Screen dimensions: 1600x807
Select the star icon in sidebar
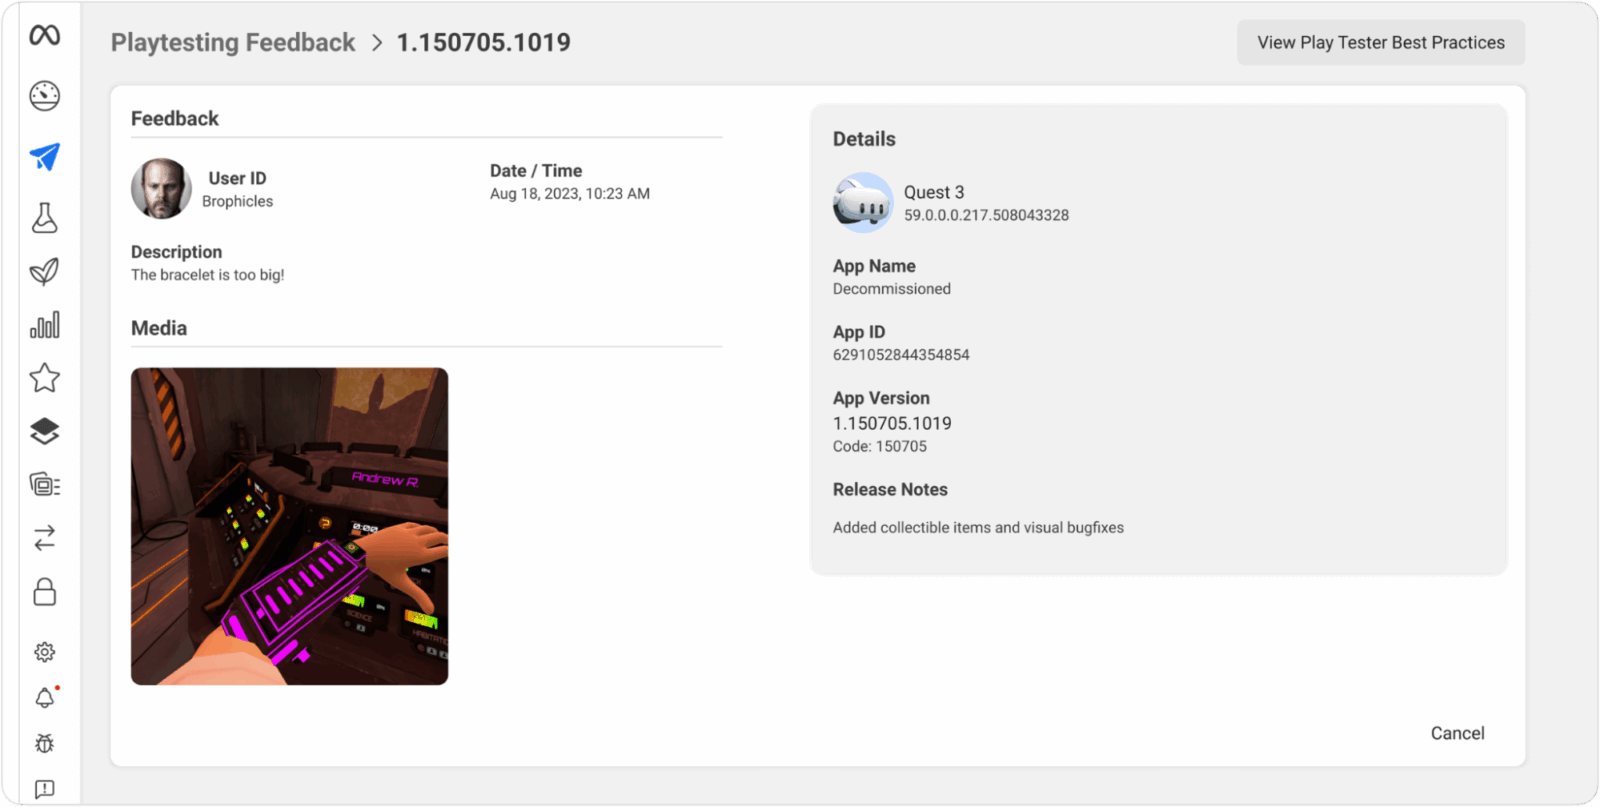pos(45,378)
